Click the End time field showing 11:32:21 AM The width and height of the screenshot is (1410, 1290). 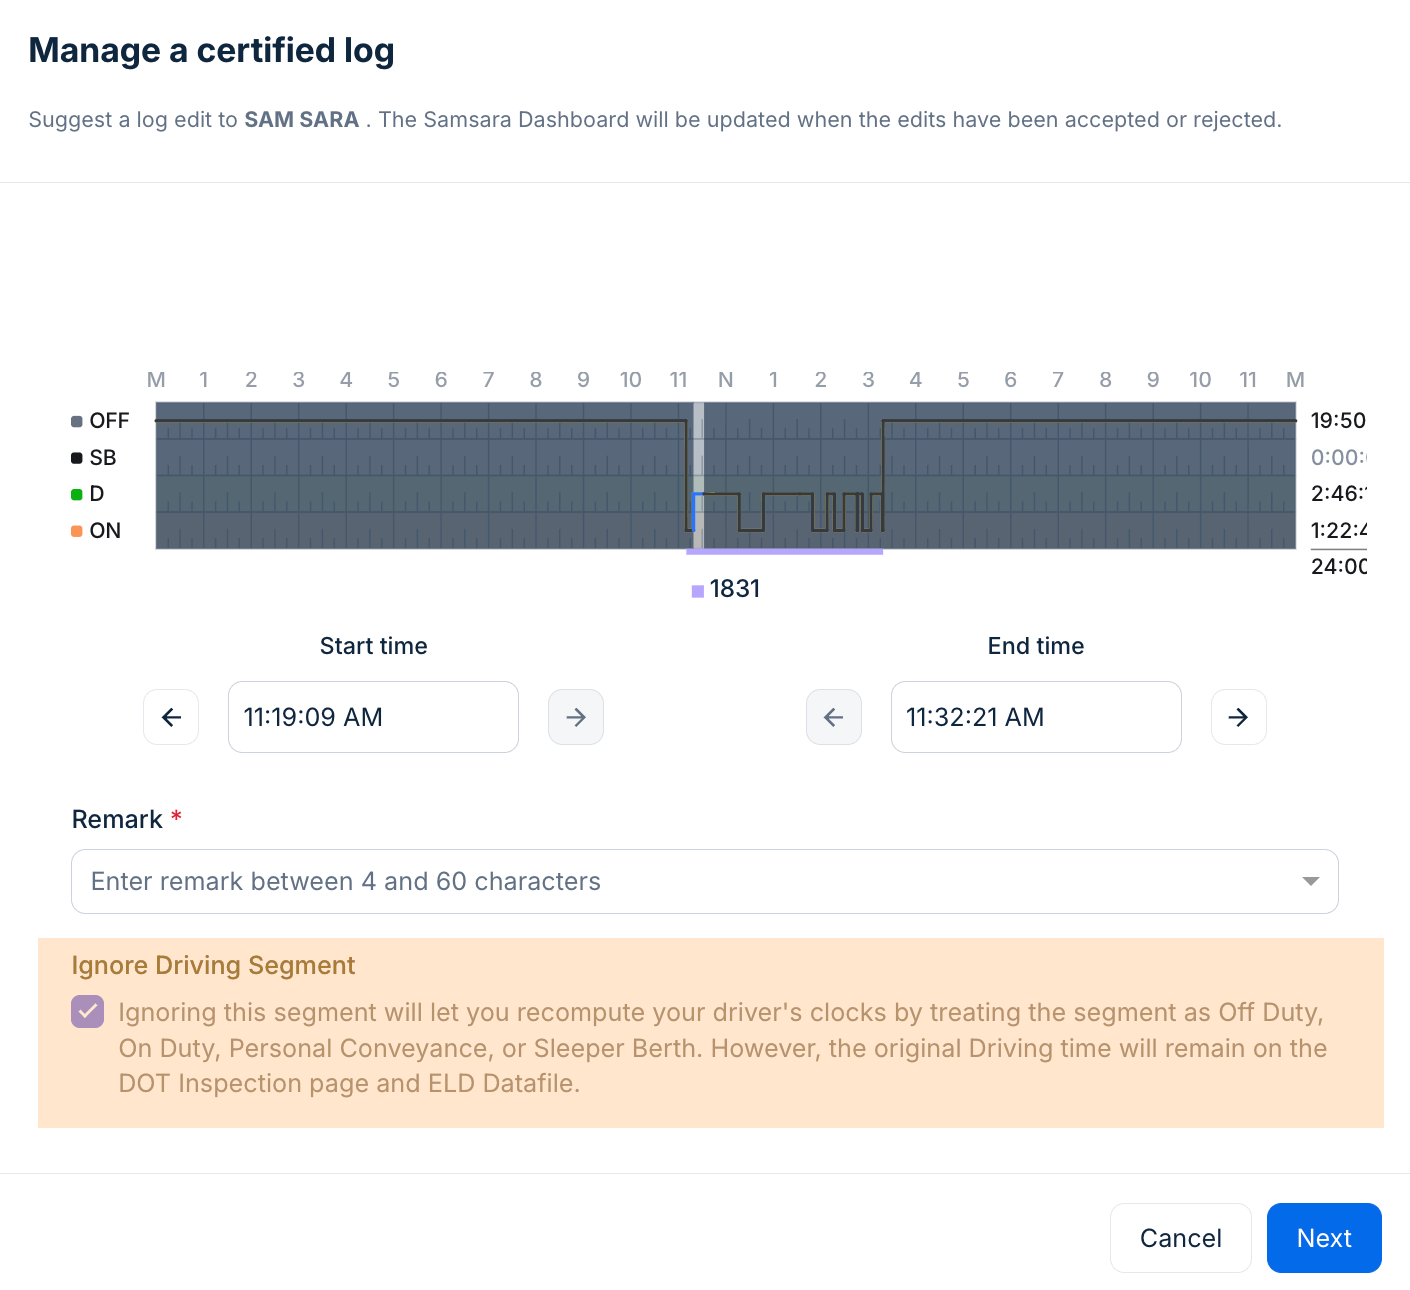pos(1035,717)
